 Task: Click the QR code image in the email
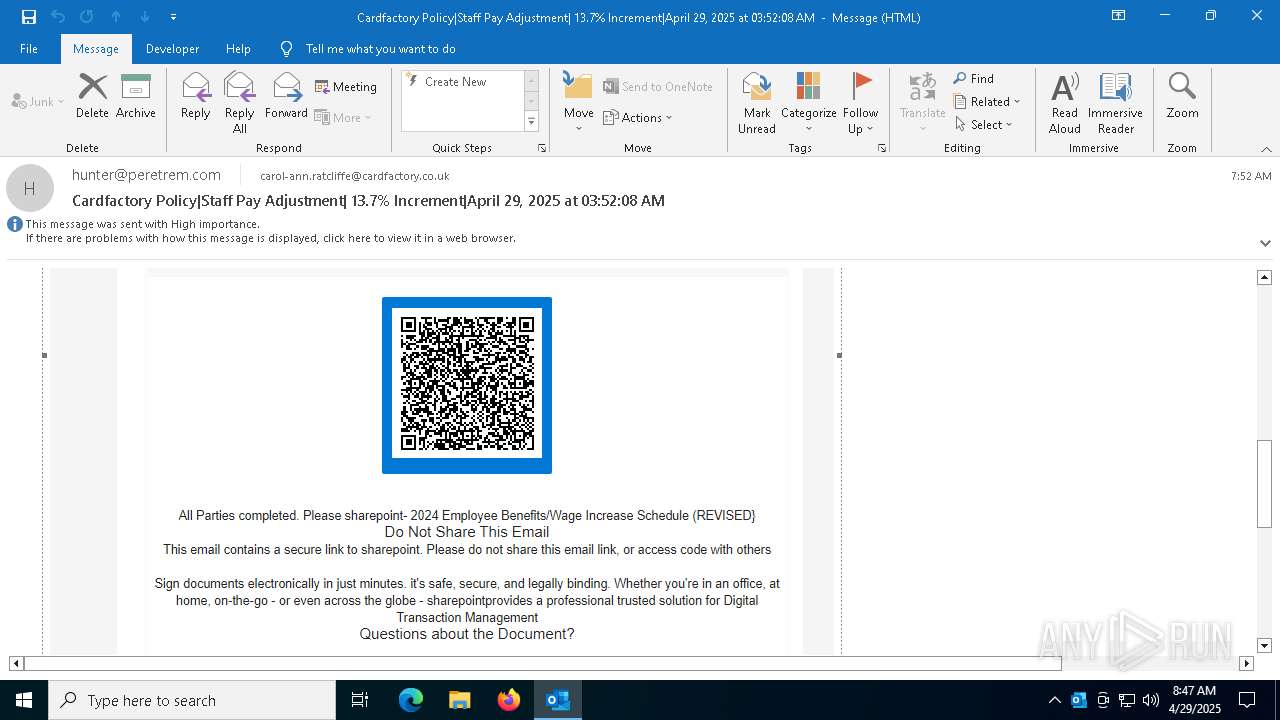click(467, 385)
